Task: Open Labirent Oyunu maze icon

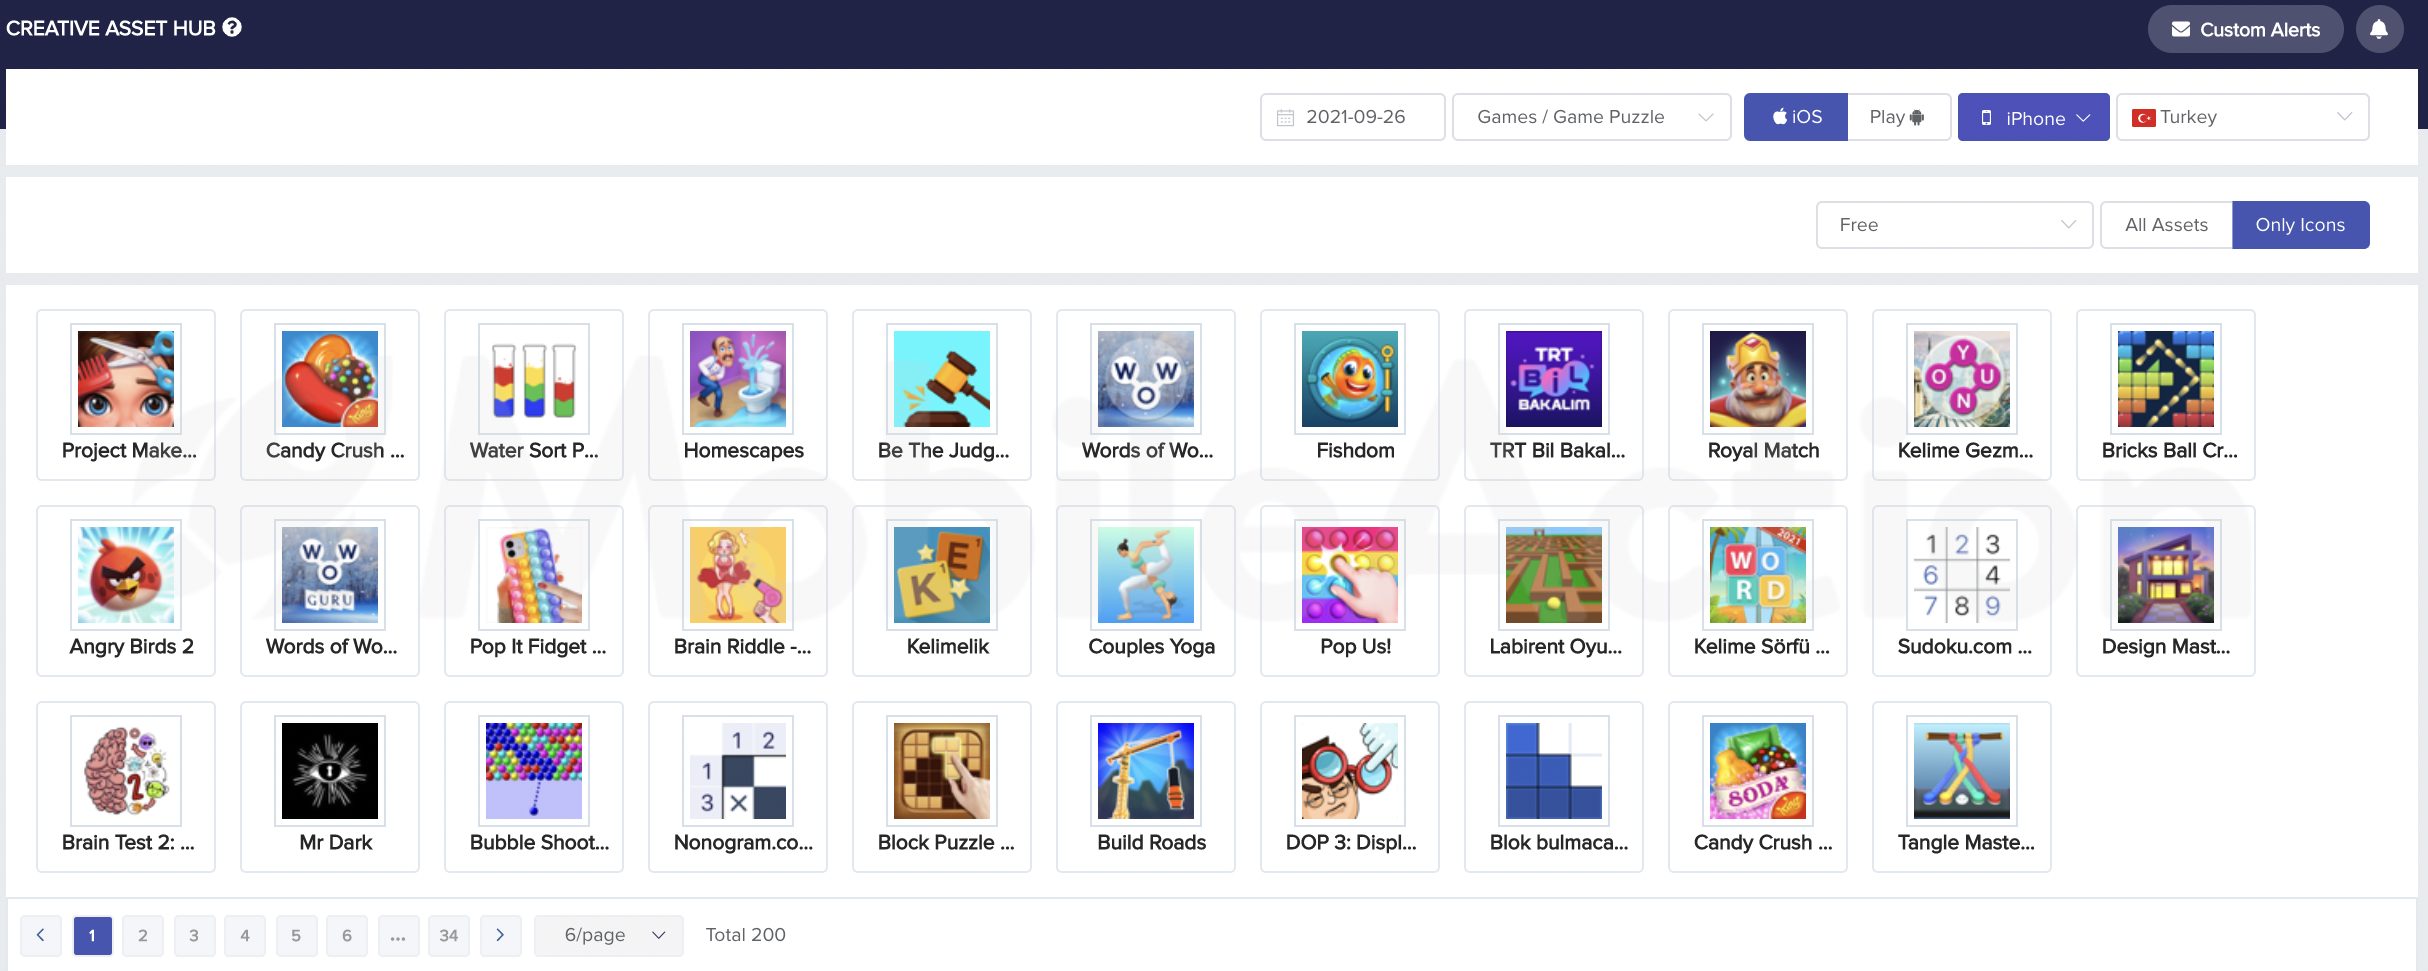Action: pos(1554,575)
